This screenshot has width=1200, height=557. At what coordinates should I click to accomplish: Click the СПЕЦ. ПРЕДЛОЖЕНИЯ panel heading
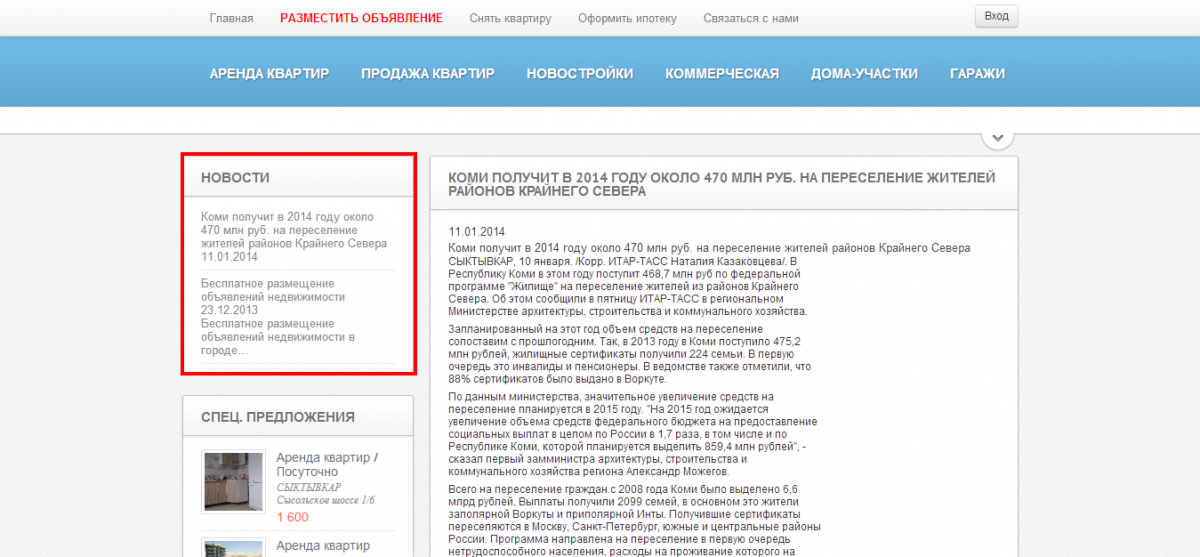click(x=278, y=417)
